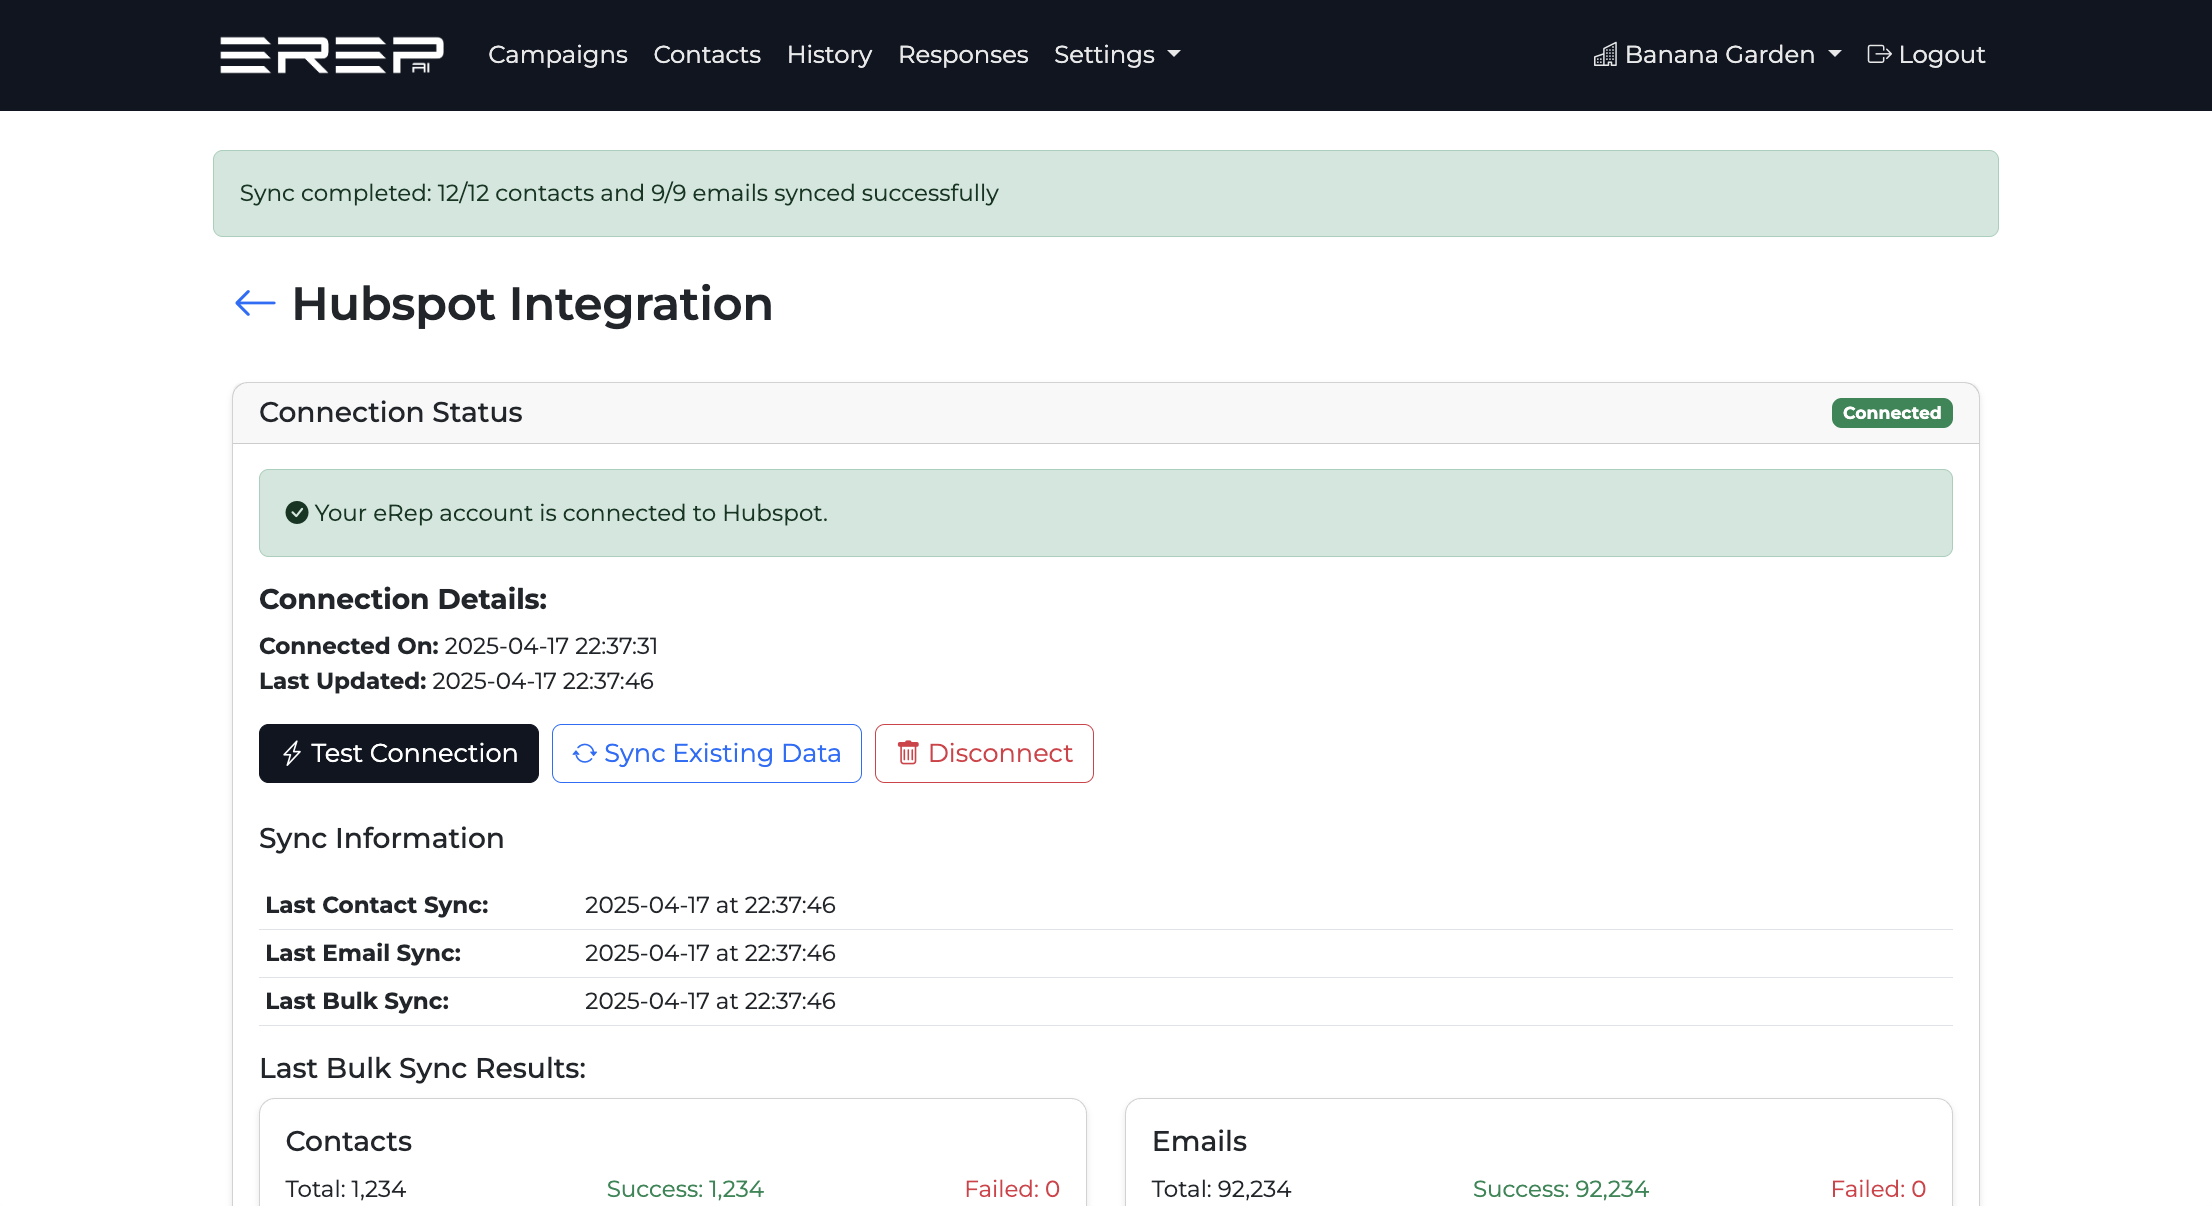
Task: Click the Hubspot Integration page heading
Action: click(x=532, y=304)
